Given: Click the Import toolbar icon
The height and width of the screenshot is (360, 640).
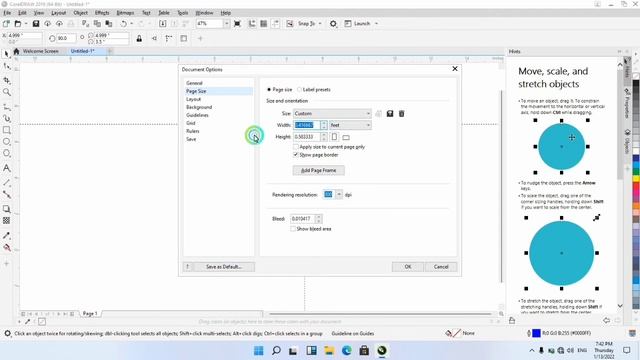Looking at the screenshot, I should [x=162, y=24].
